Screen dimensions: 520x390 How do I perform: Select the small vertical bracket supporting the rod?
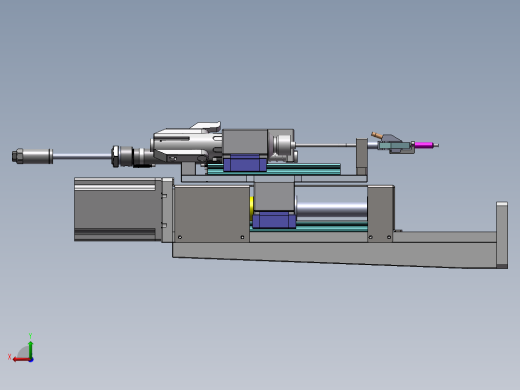point(362,157)
